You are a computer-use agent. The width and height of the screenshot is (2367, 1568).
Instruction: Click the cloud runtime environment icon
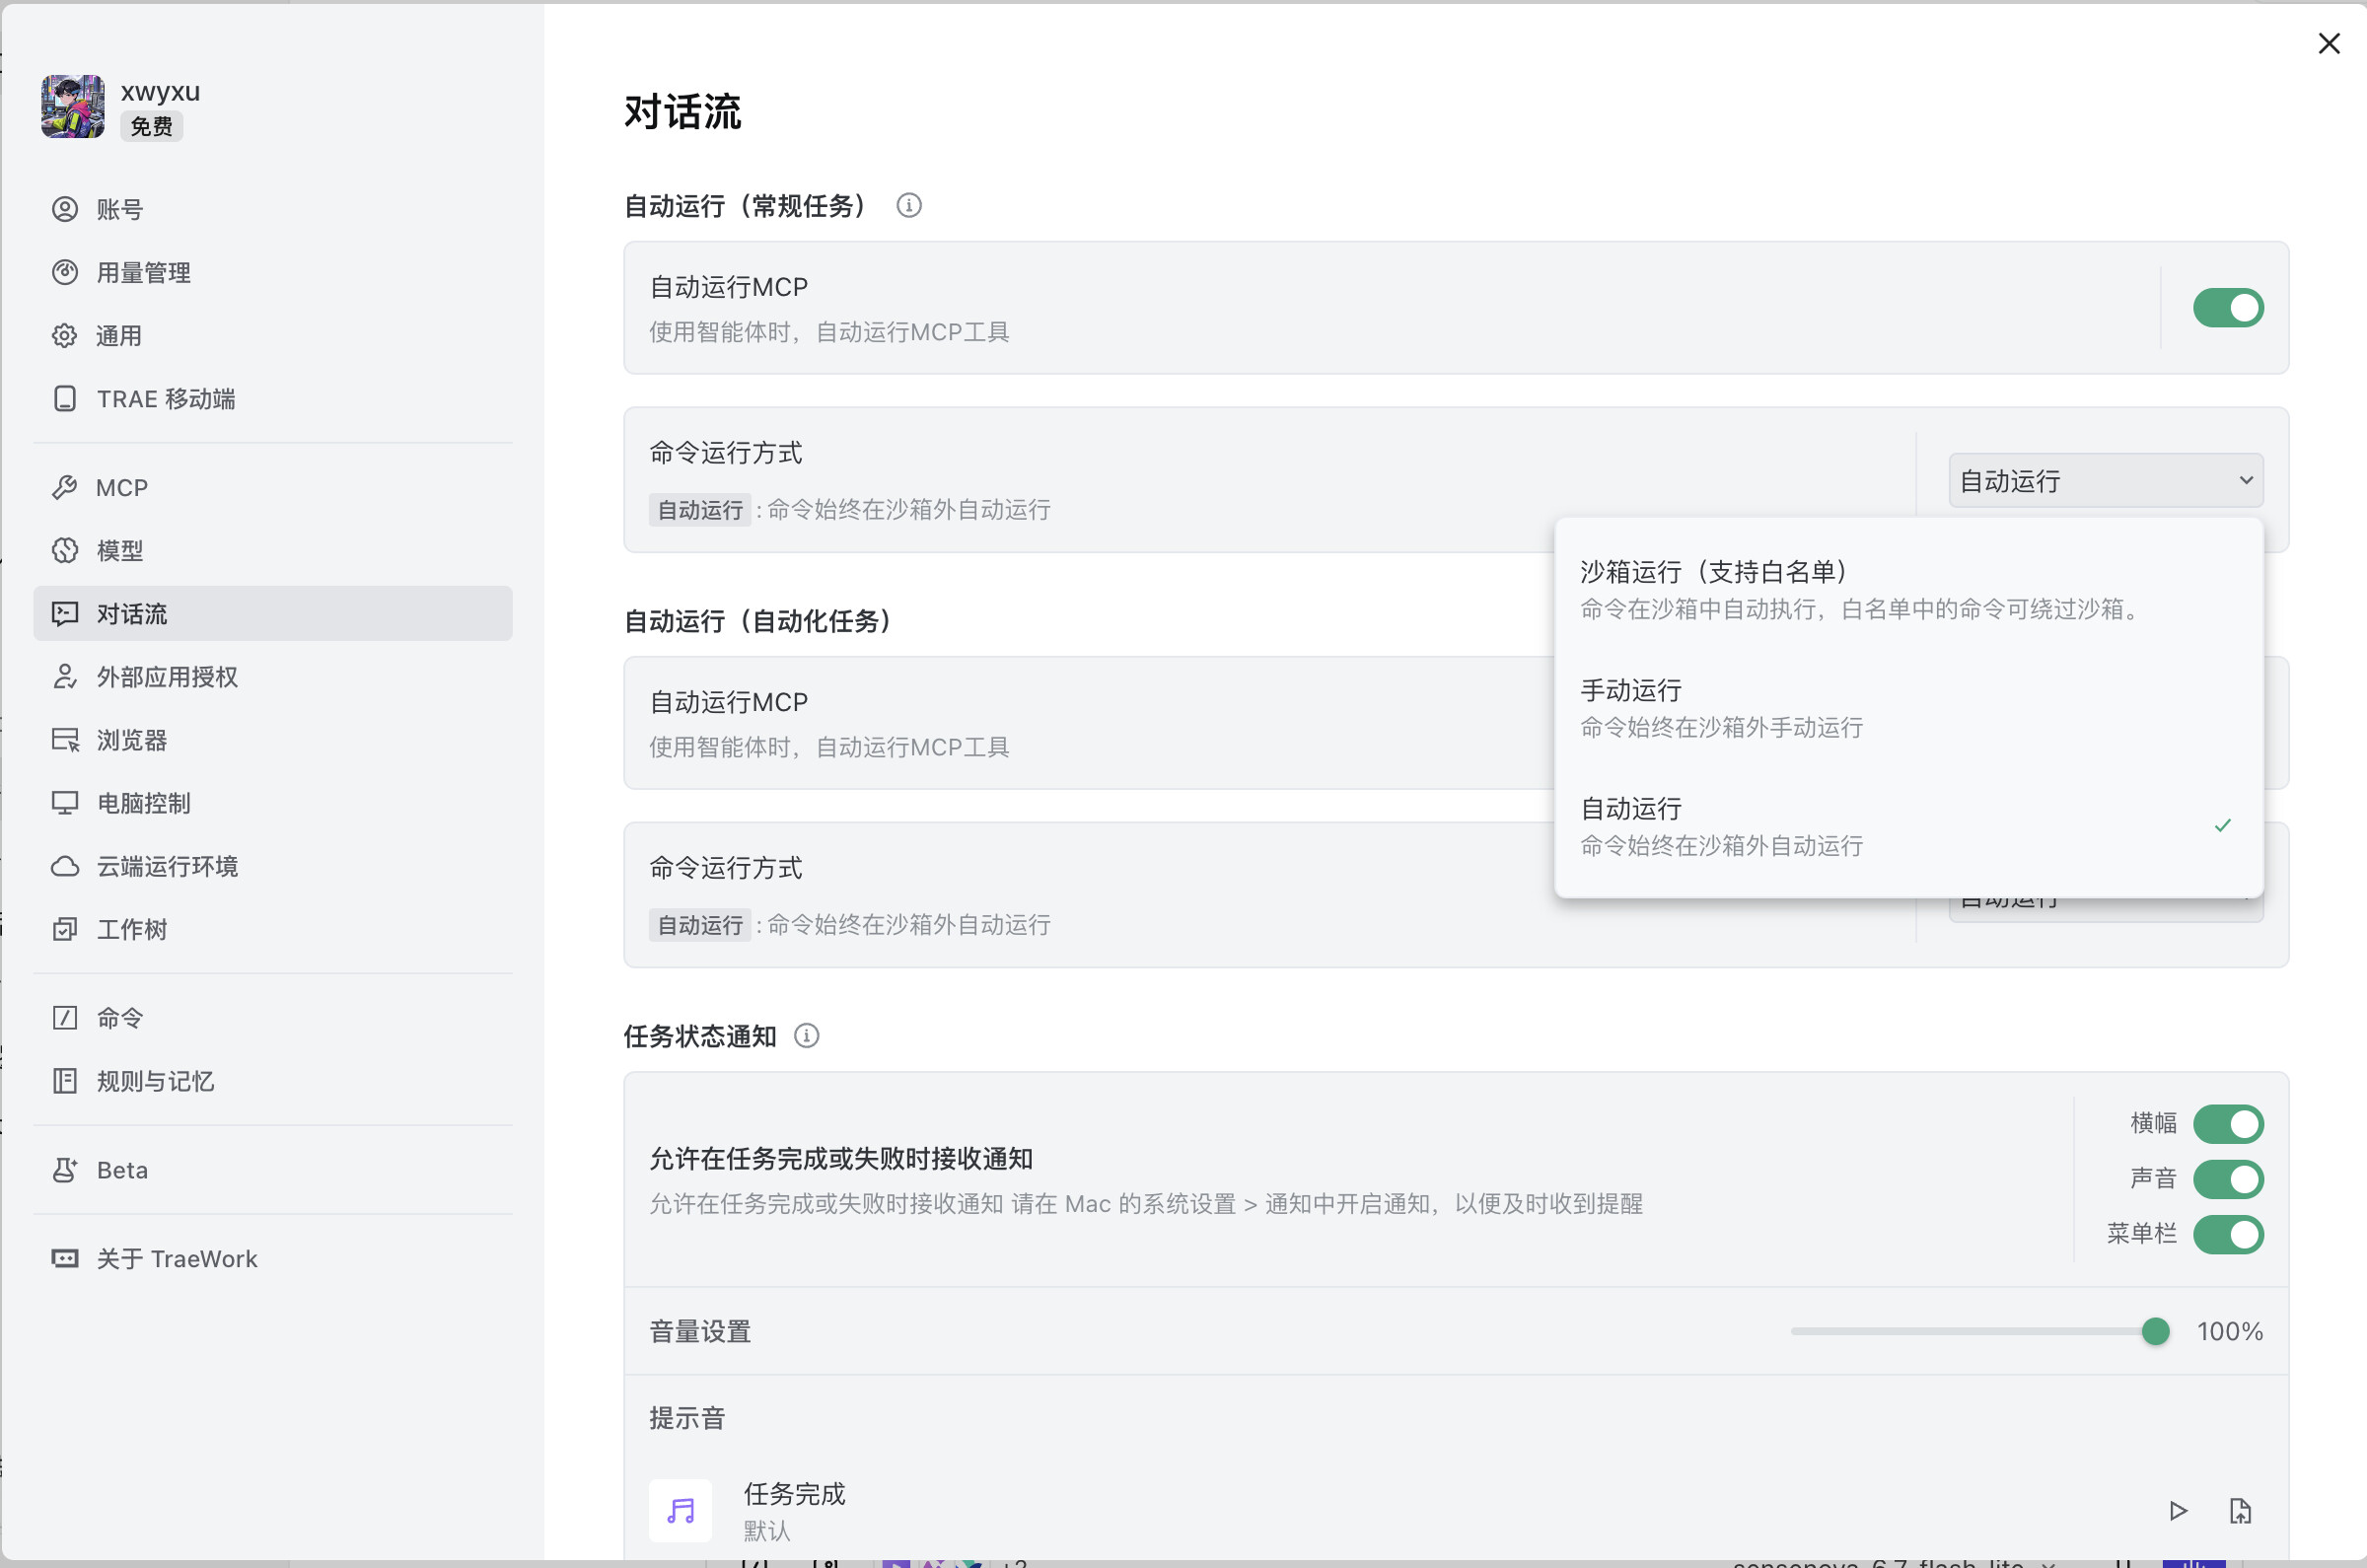click(x=65, y=866)
